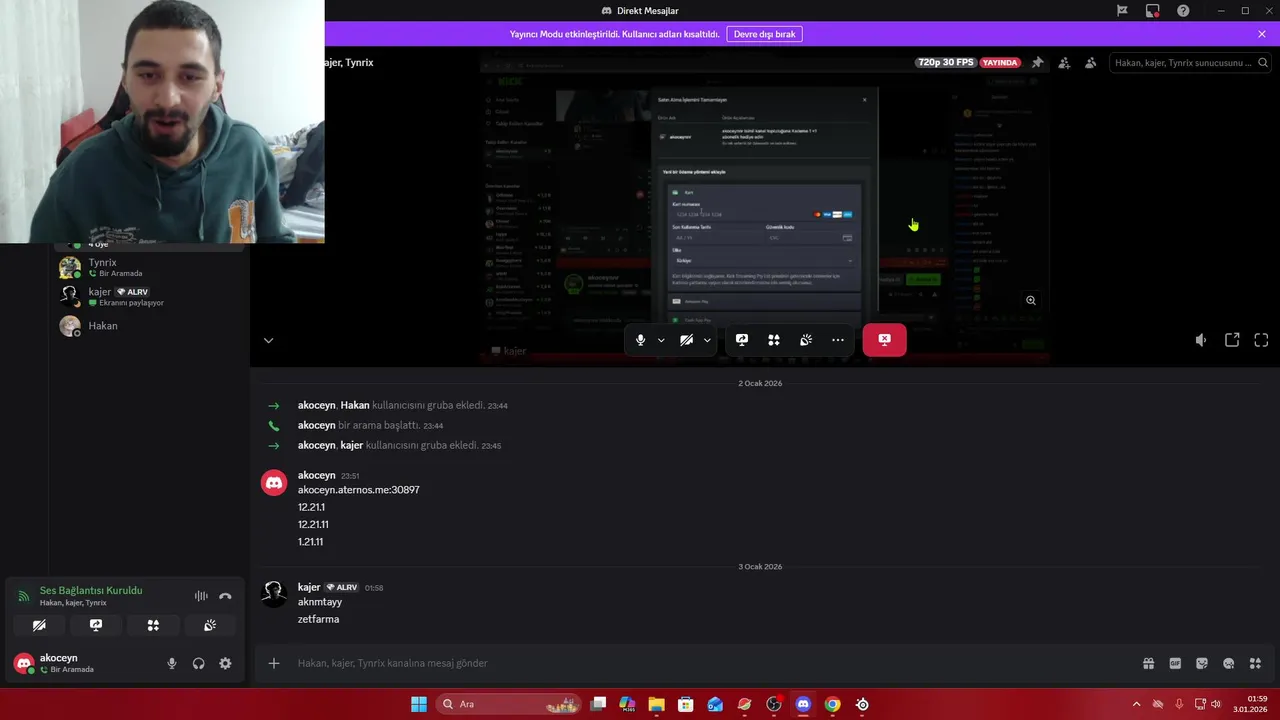The width and height of the screenshot is (1280, 720).
Task: Adjust stream volume speaker icon
Action: pos(1201,340)
